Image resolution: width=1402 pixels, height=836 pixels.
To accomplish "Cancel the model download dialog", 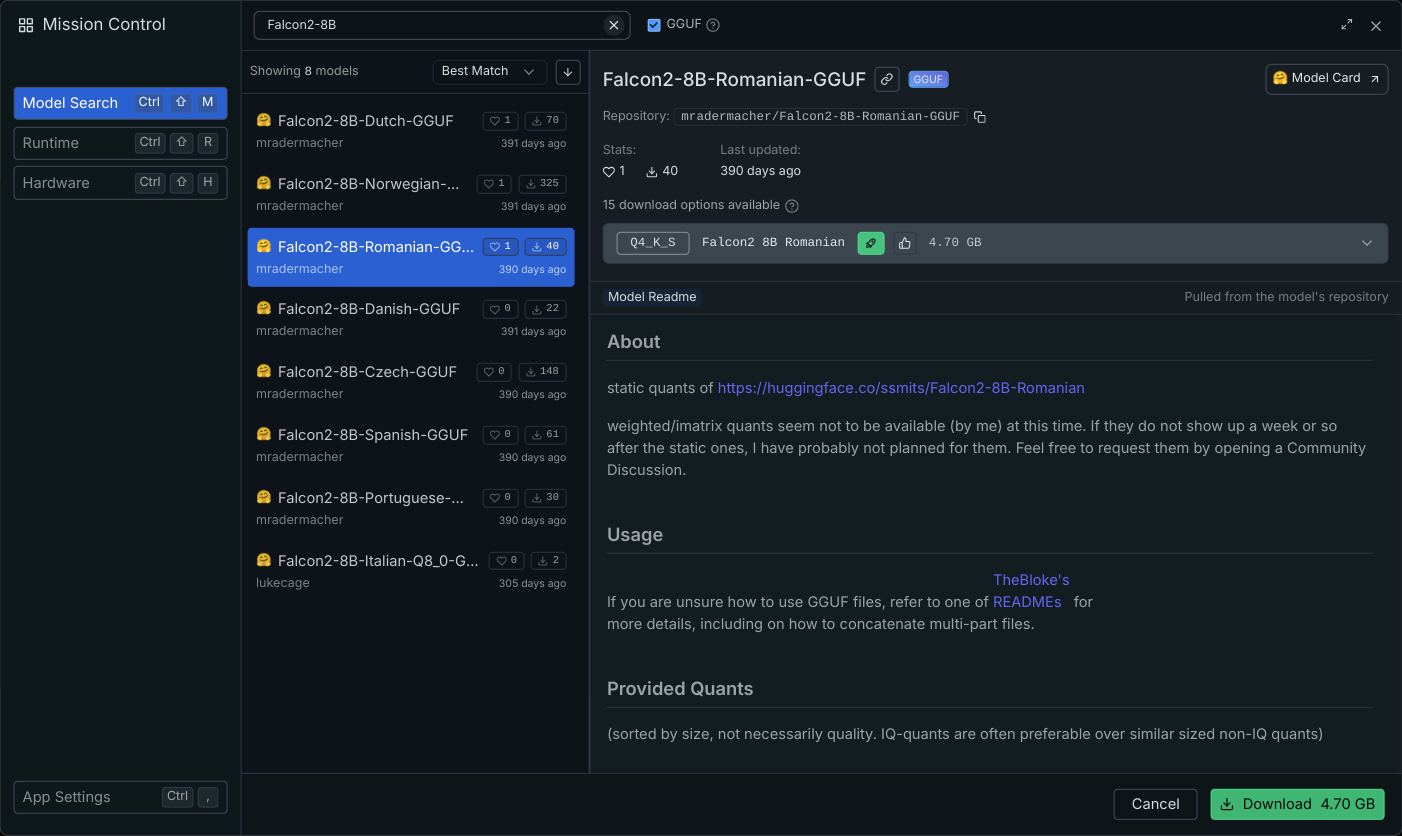I will pyautogui.click(x=1155, y=804).
